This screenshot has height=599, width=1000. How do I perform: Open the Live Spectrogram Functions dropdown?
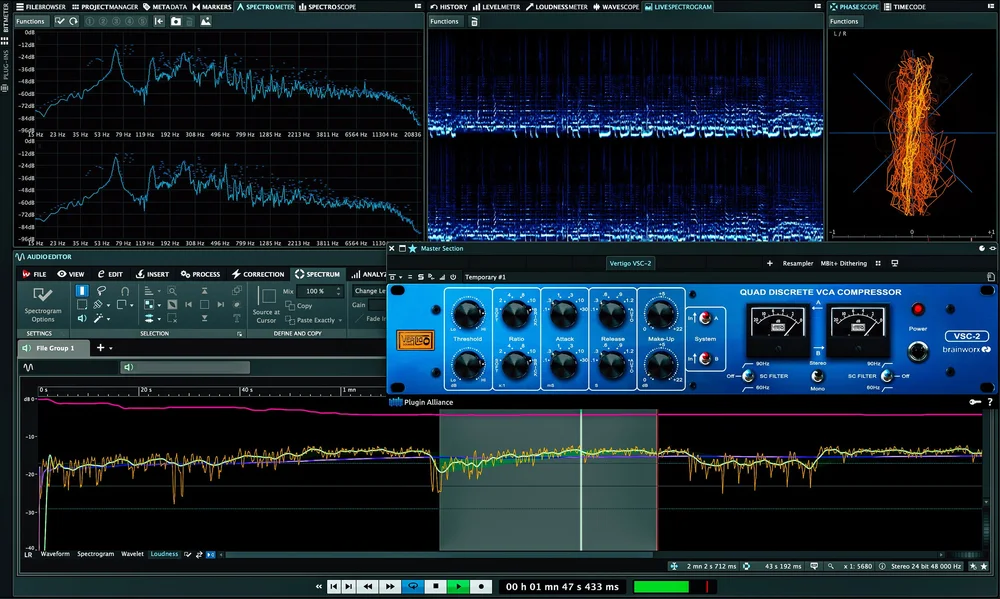coord(444,21)
